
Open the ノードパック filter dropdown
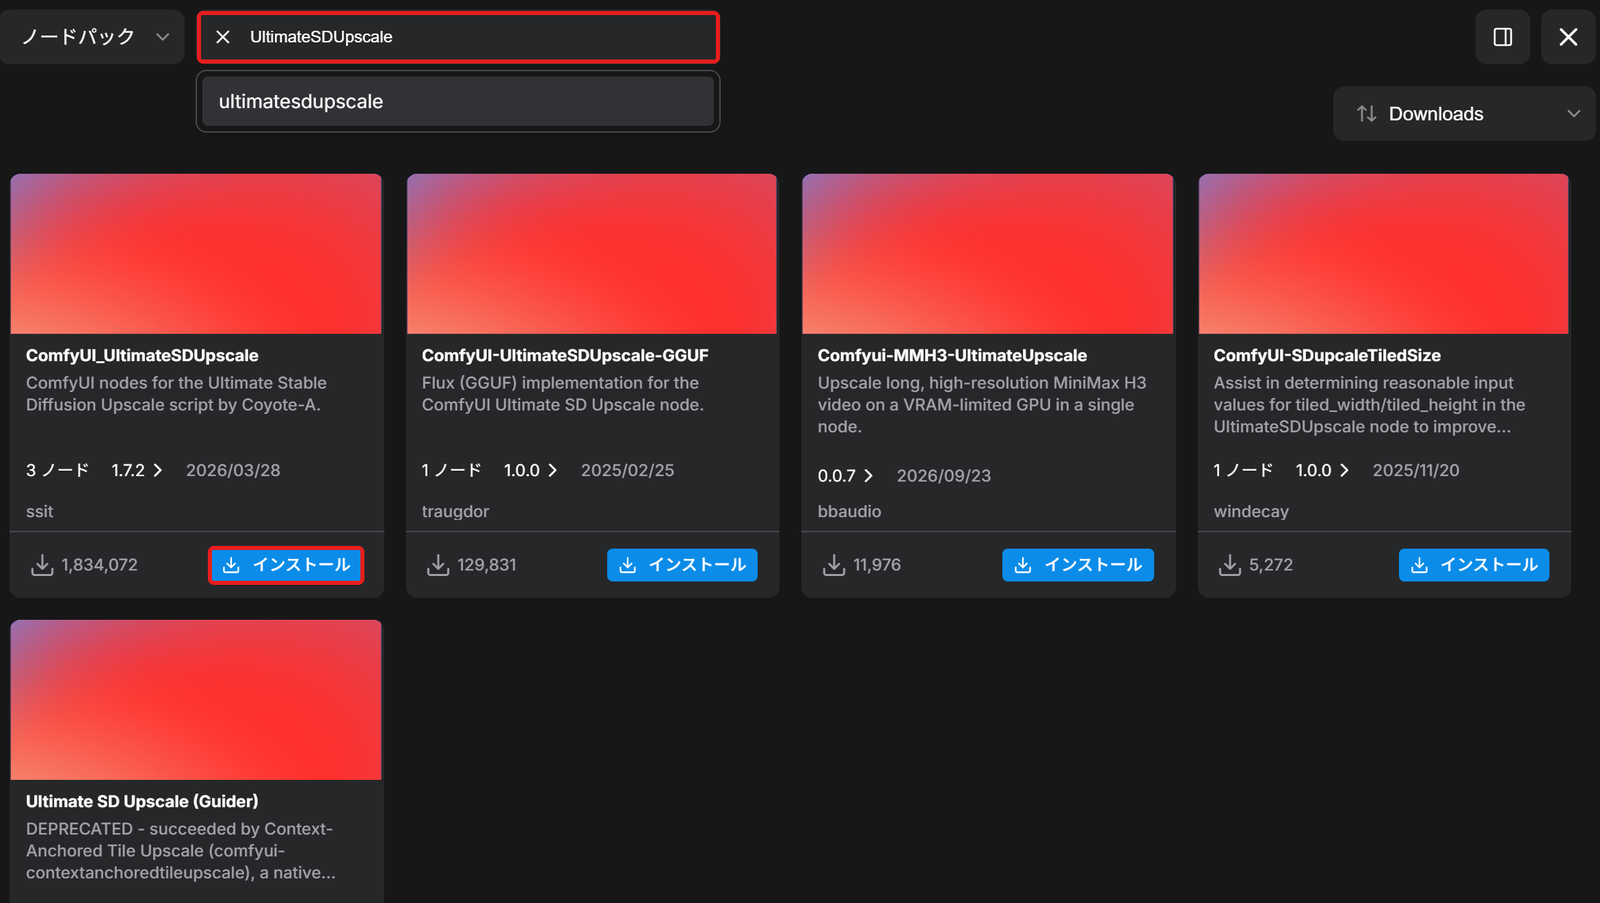tap(93, 37)
